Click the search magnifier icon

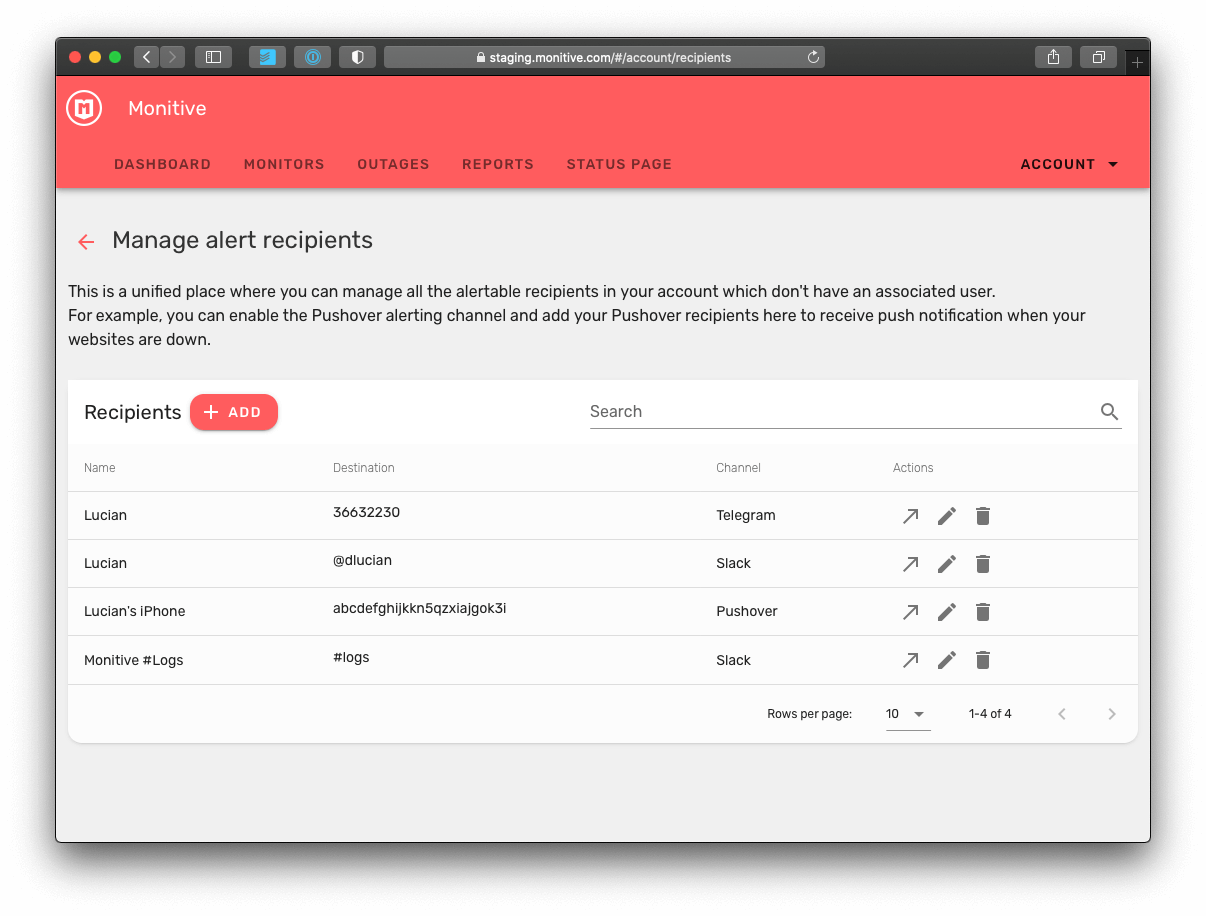point(1109,412)
